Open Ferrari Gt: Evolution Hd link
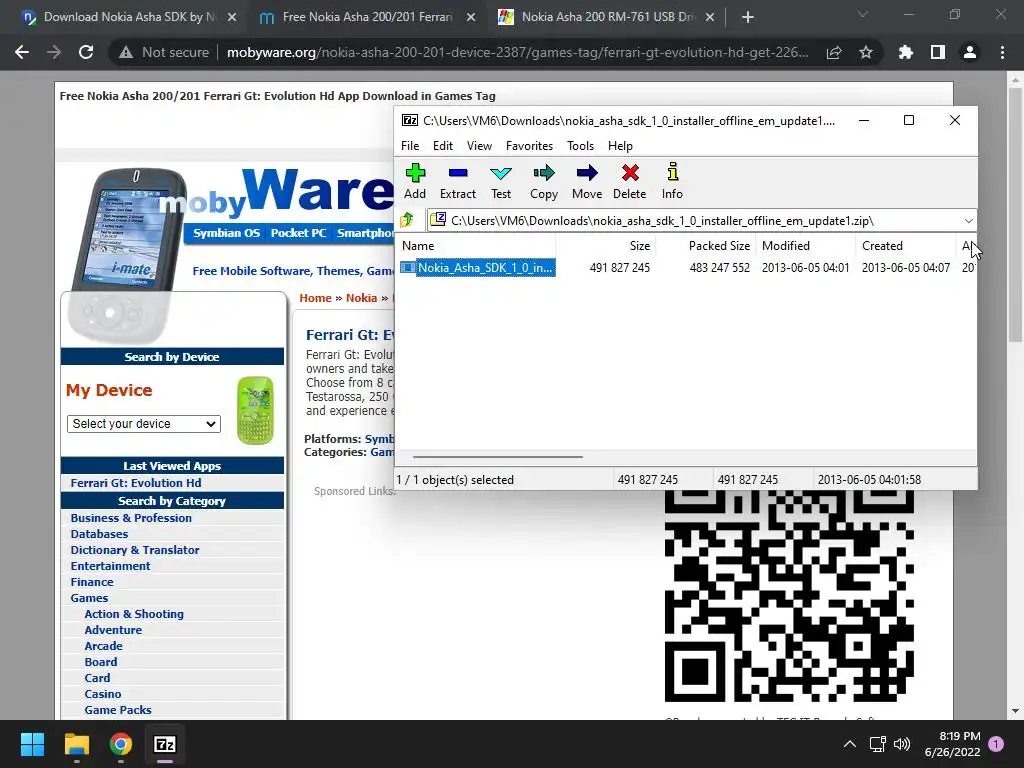The width and height of the screenshot is (1024, 768). 136,483
